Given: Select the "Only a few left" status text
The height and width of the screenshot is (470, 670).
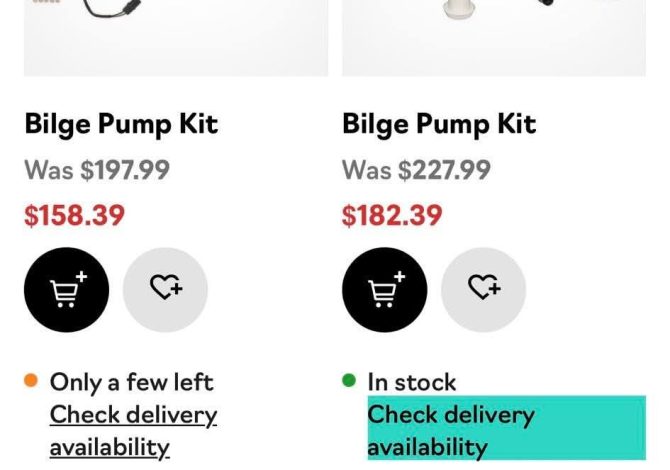Looking at the screenshot, I should point(131,382).
